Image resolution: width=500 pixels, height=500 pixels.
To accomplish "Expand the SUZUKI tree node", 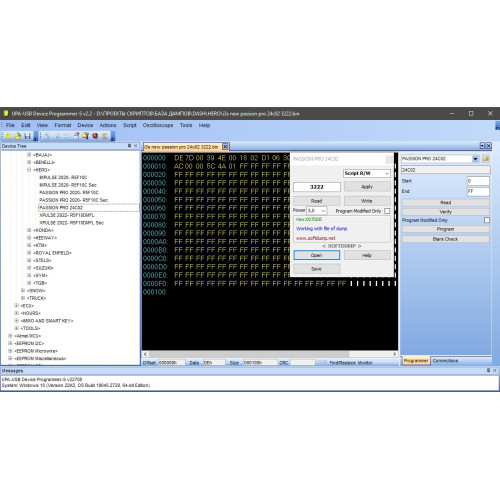I will [29, 268].
